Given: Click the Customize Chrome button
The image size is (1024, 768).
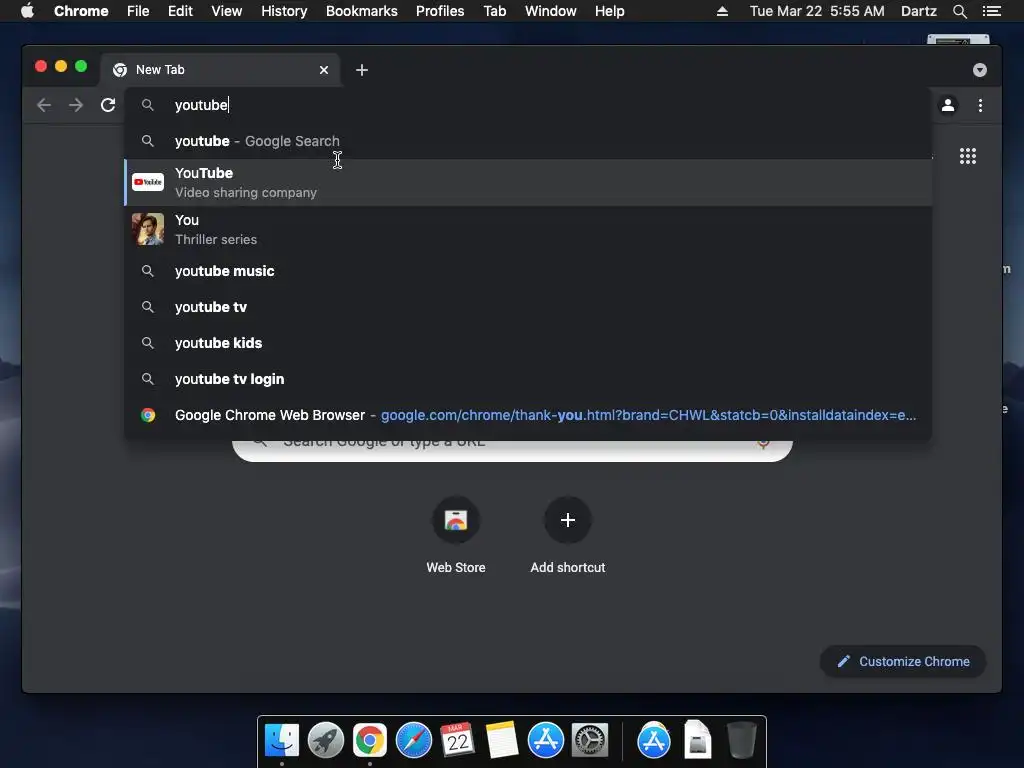Looking at the screenshot, I should (x=903, y=662).
